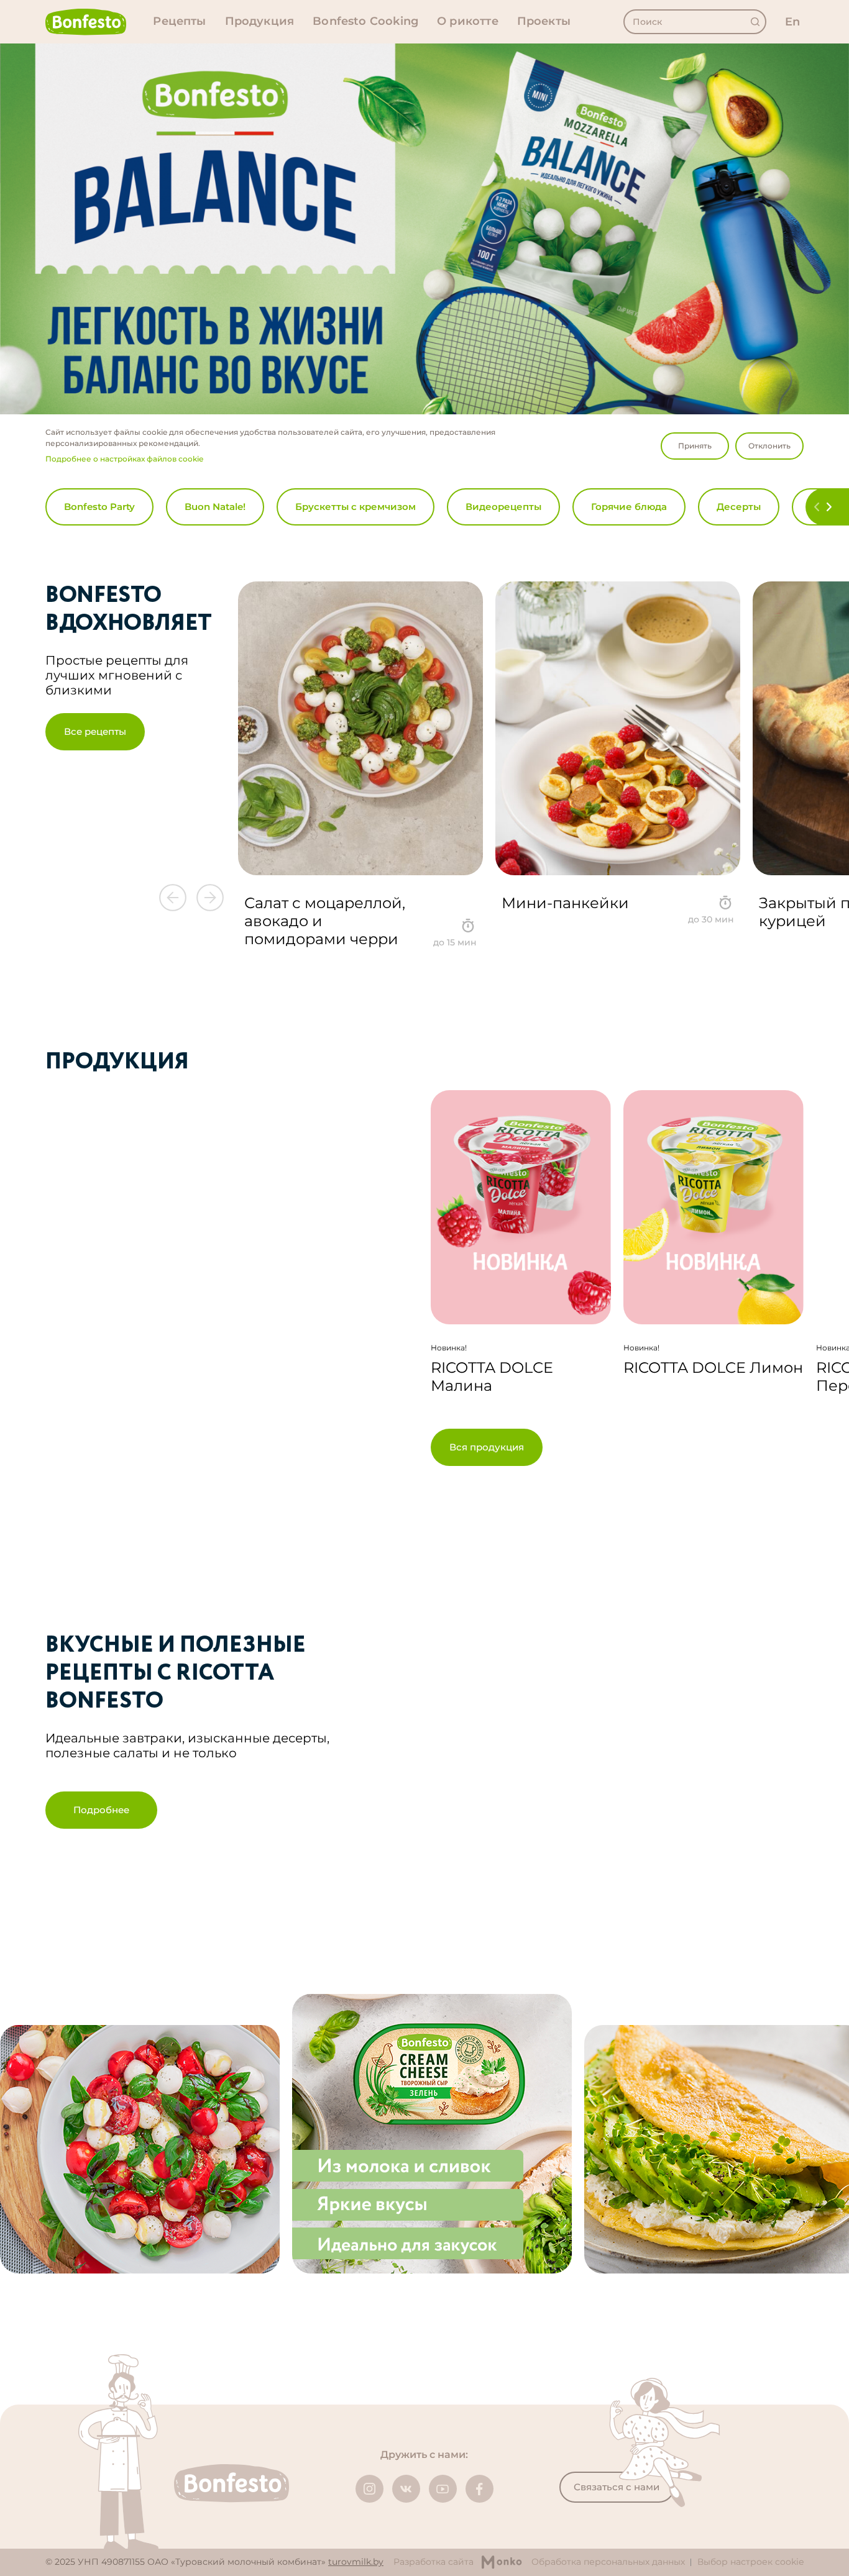Go to next recipe with right arrow
Viewport: 849px width, 2576px height.
point(210,897)
